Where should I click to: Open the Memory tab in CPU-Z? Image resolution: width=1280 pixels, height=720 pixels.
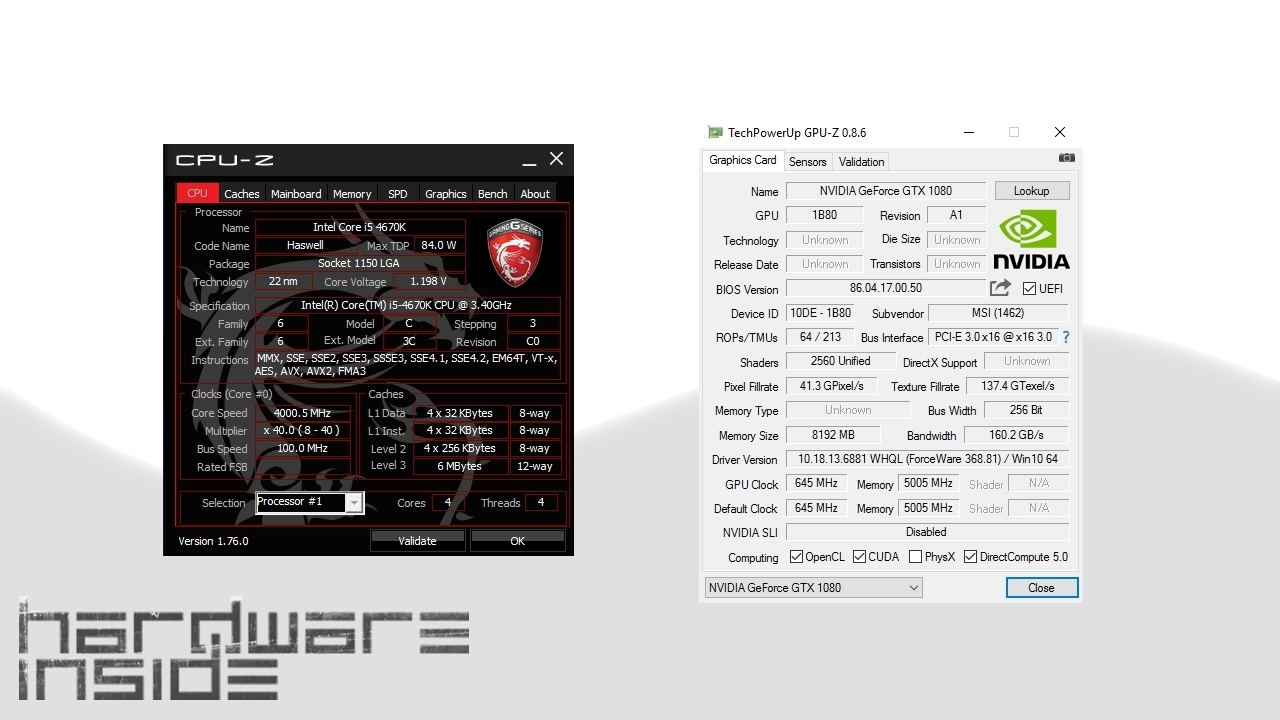pyautogui.click(x=352, y=194)
